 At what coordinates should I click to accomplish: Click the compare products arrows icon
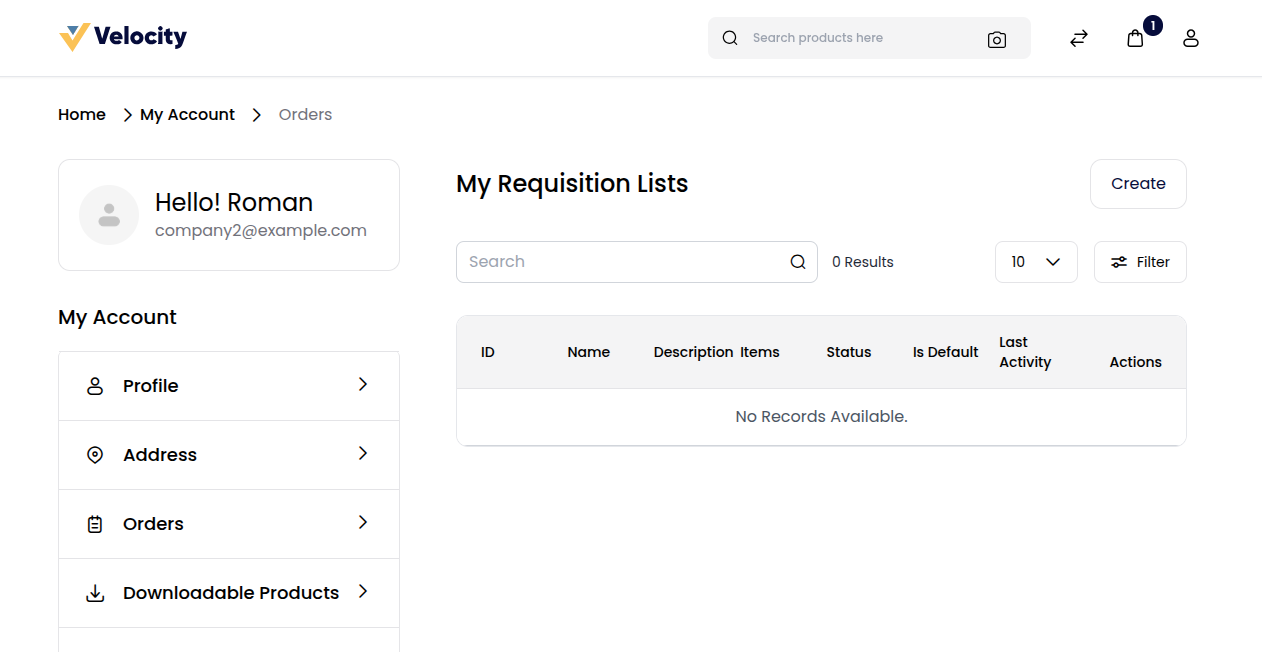coord(1078,37)
